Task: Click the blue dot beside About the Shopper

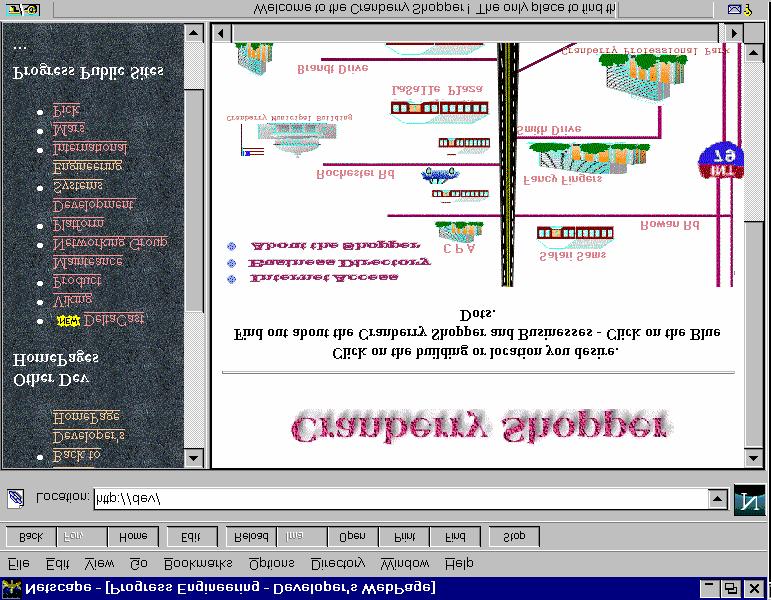Action: click(231, 246)
